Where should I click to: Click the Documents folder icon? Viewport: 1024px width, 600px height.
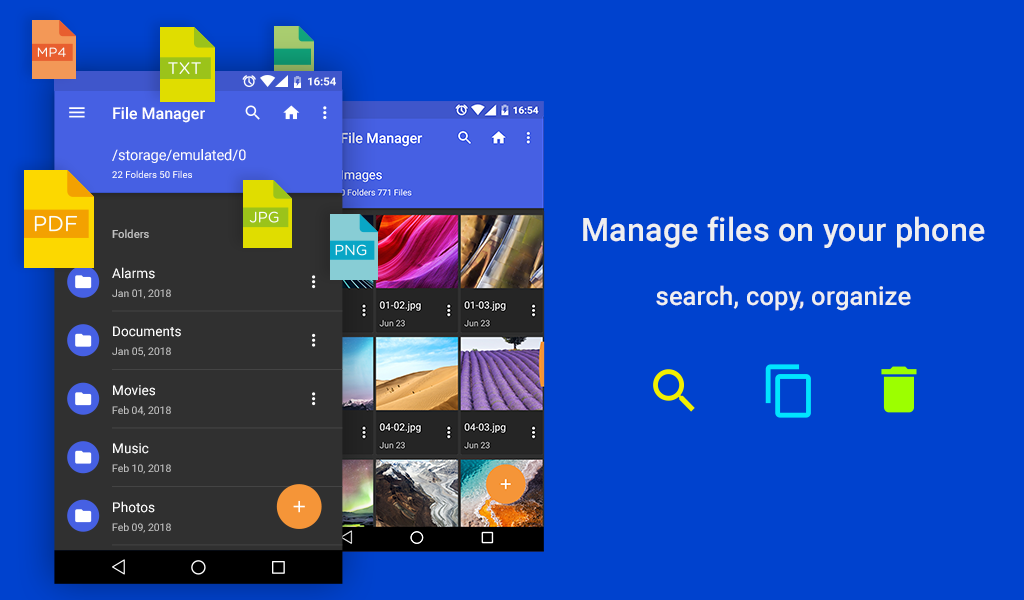click(83, 340)
